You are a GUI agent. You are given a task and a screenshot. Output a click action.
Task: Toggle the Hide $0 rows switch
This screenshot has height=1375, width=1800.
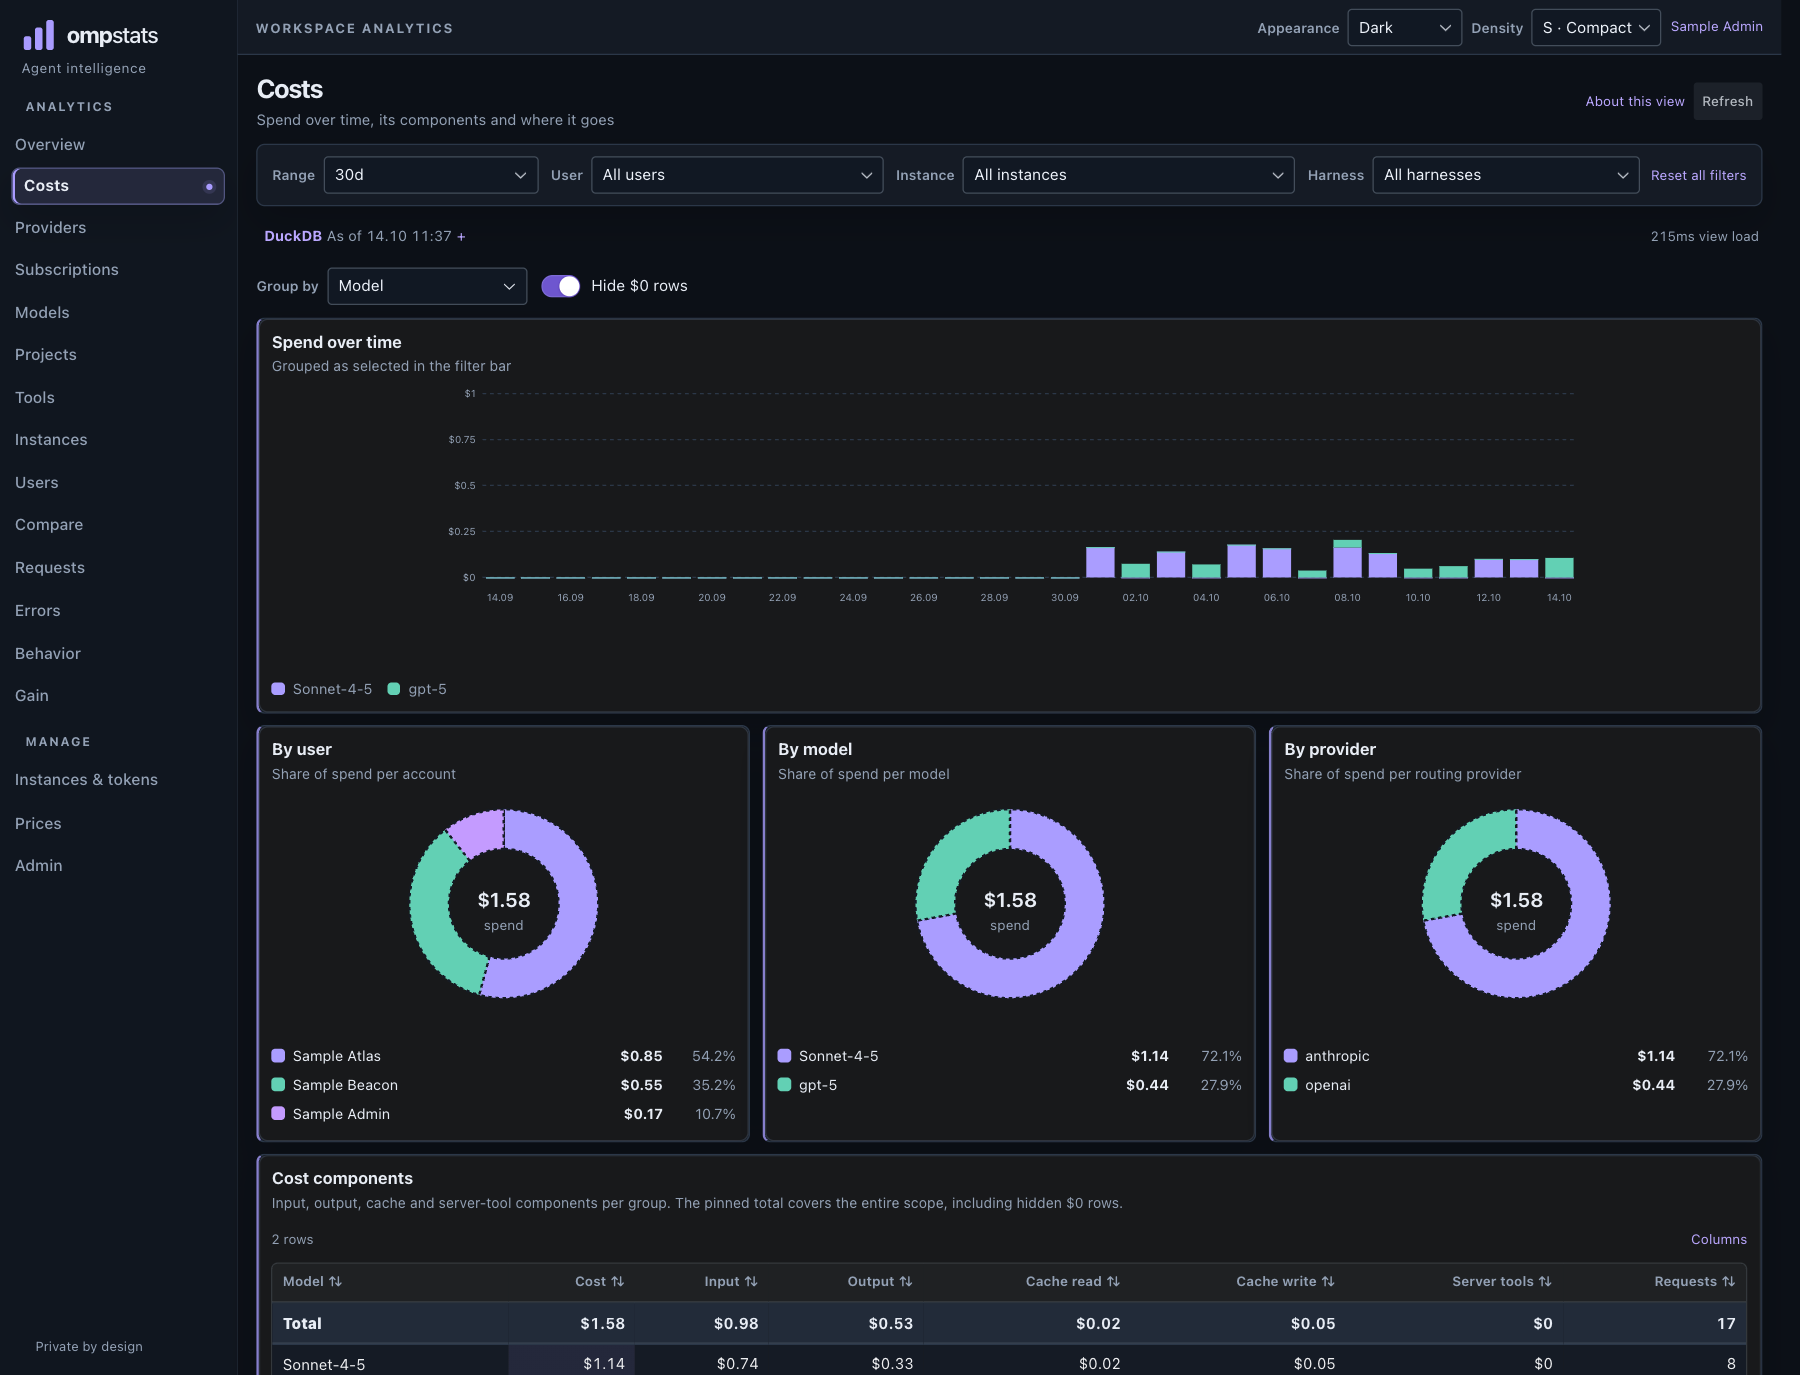(x=560, y=286)
